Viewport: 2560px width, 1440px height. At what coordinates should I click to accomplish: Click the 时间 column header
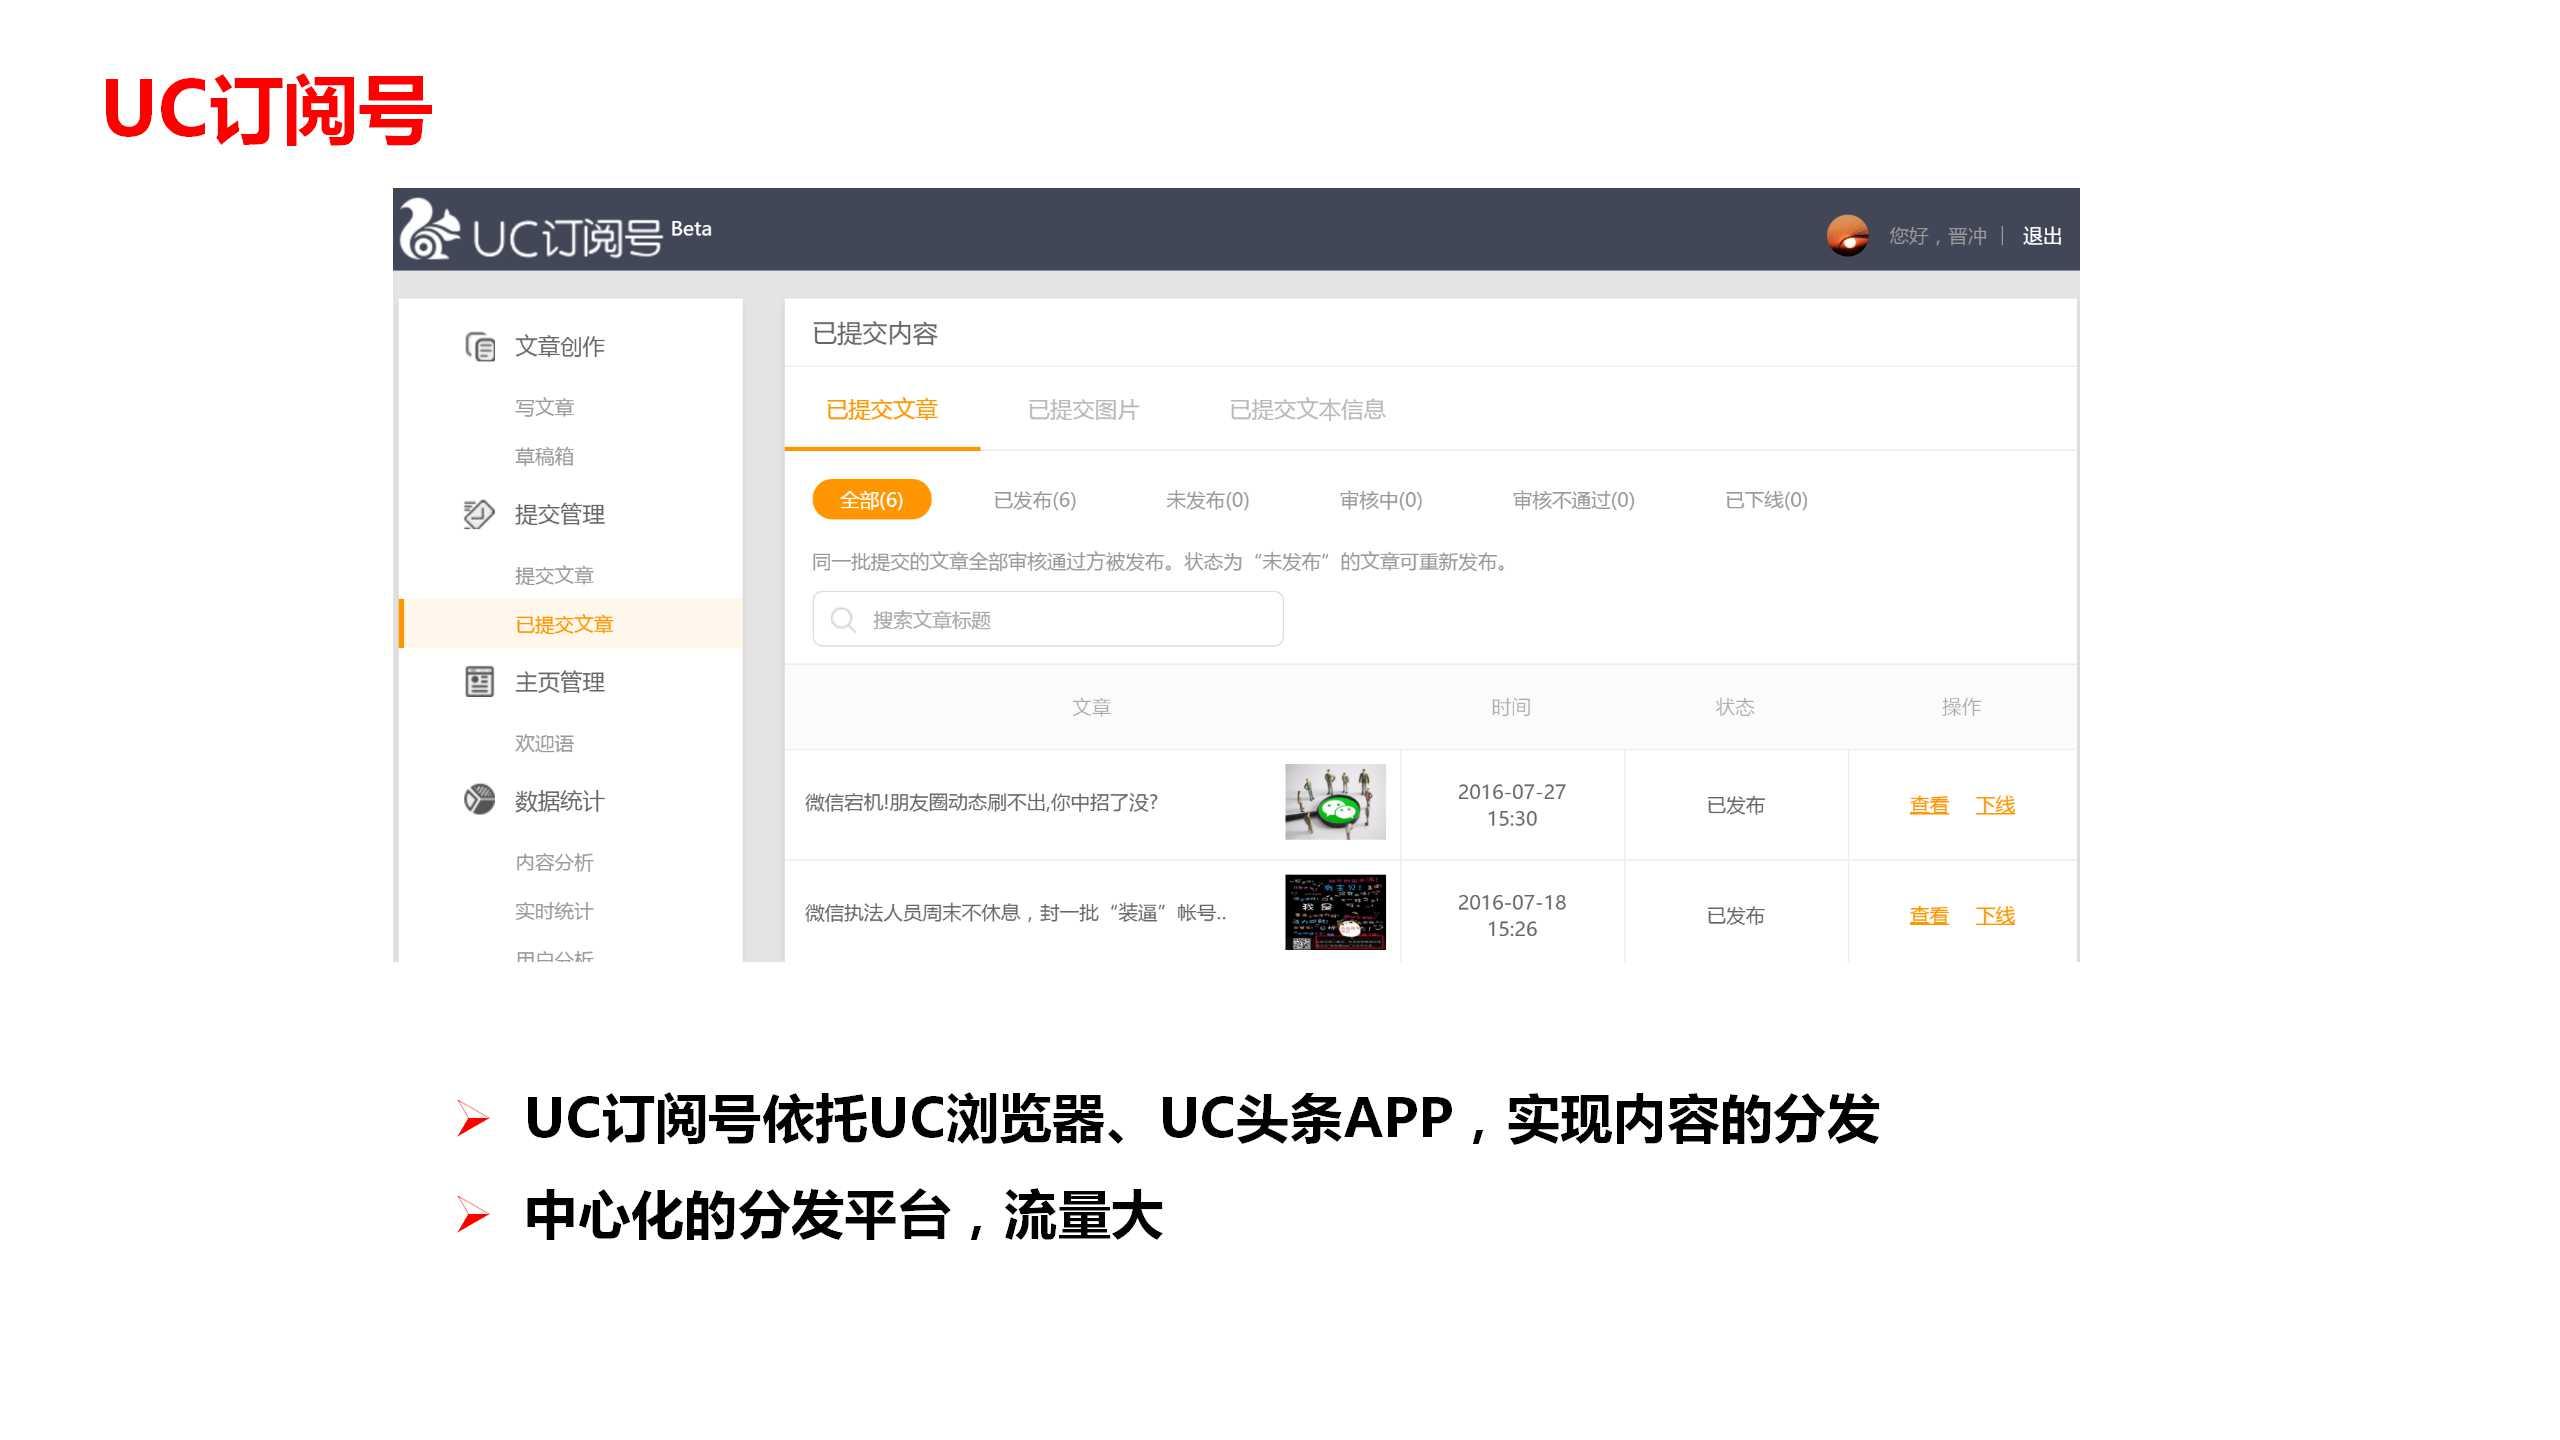pyautogui.click(x=1511, y=707)
